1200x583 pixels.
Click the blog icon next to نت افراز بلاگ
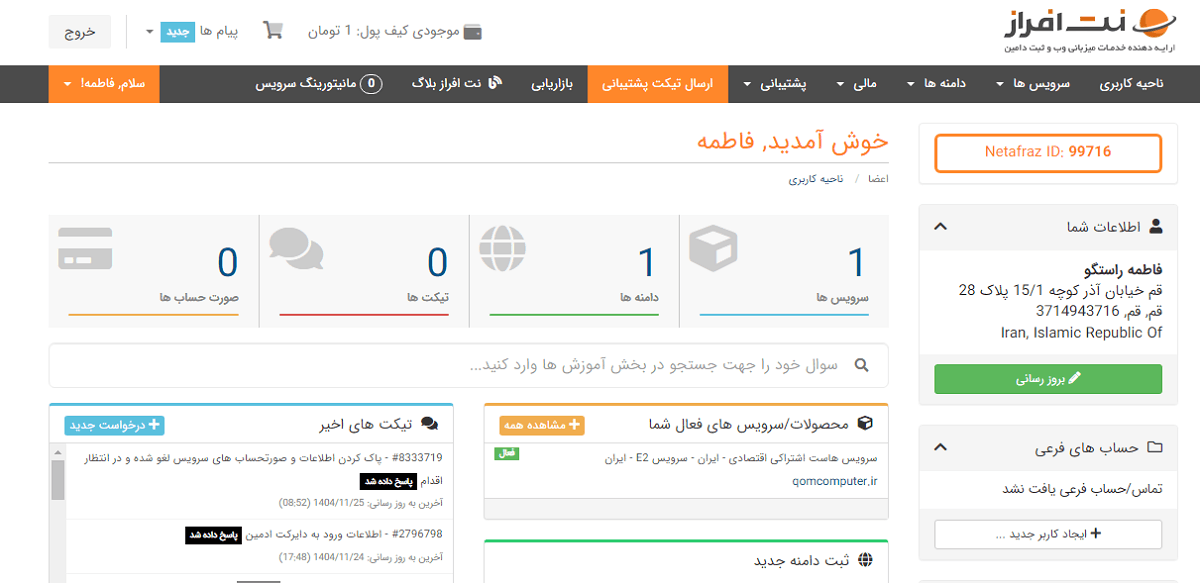[x=495, y=84]
